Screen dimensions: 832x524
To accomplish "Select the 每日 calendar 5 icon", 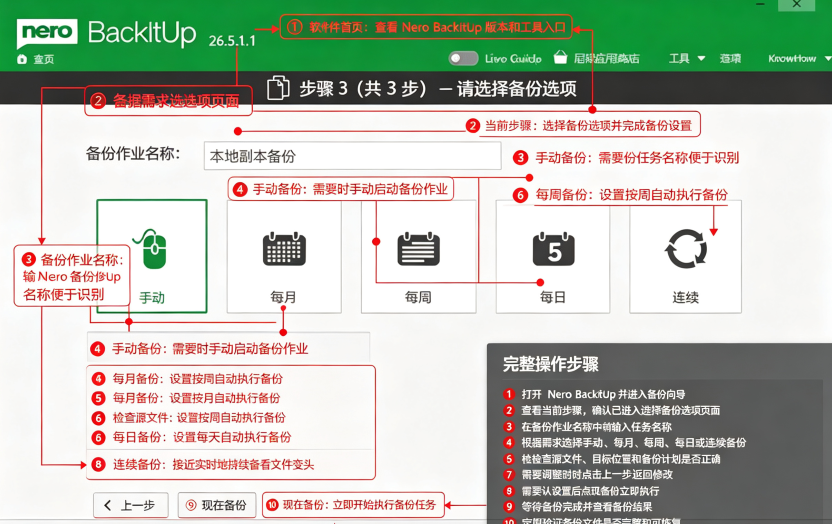I will 553,249.
